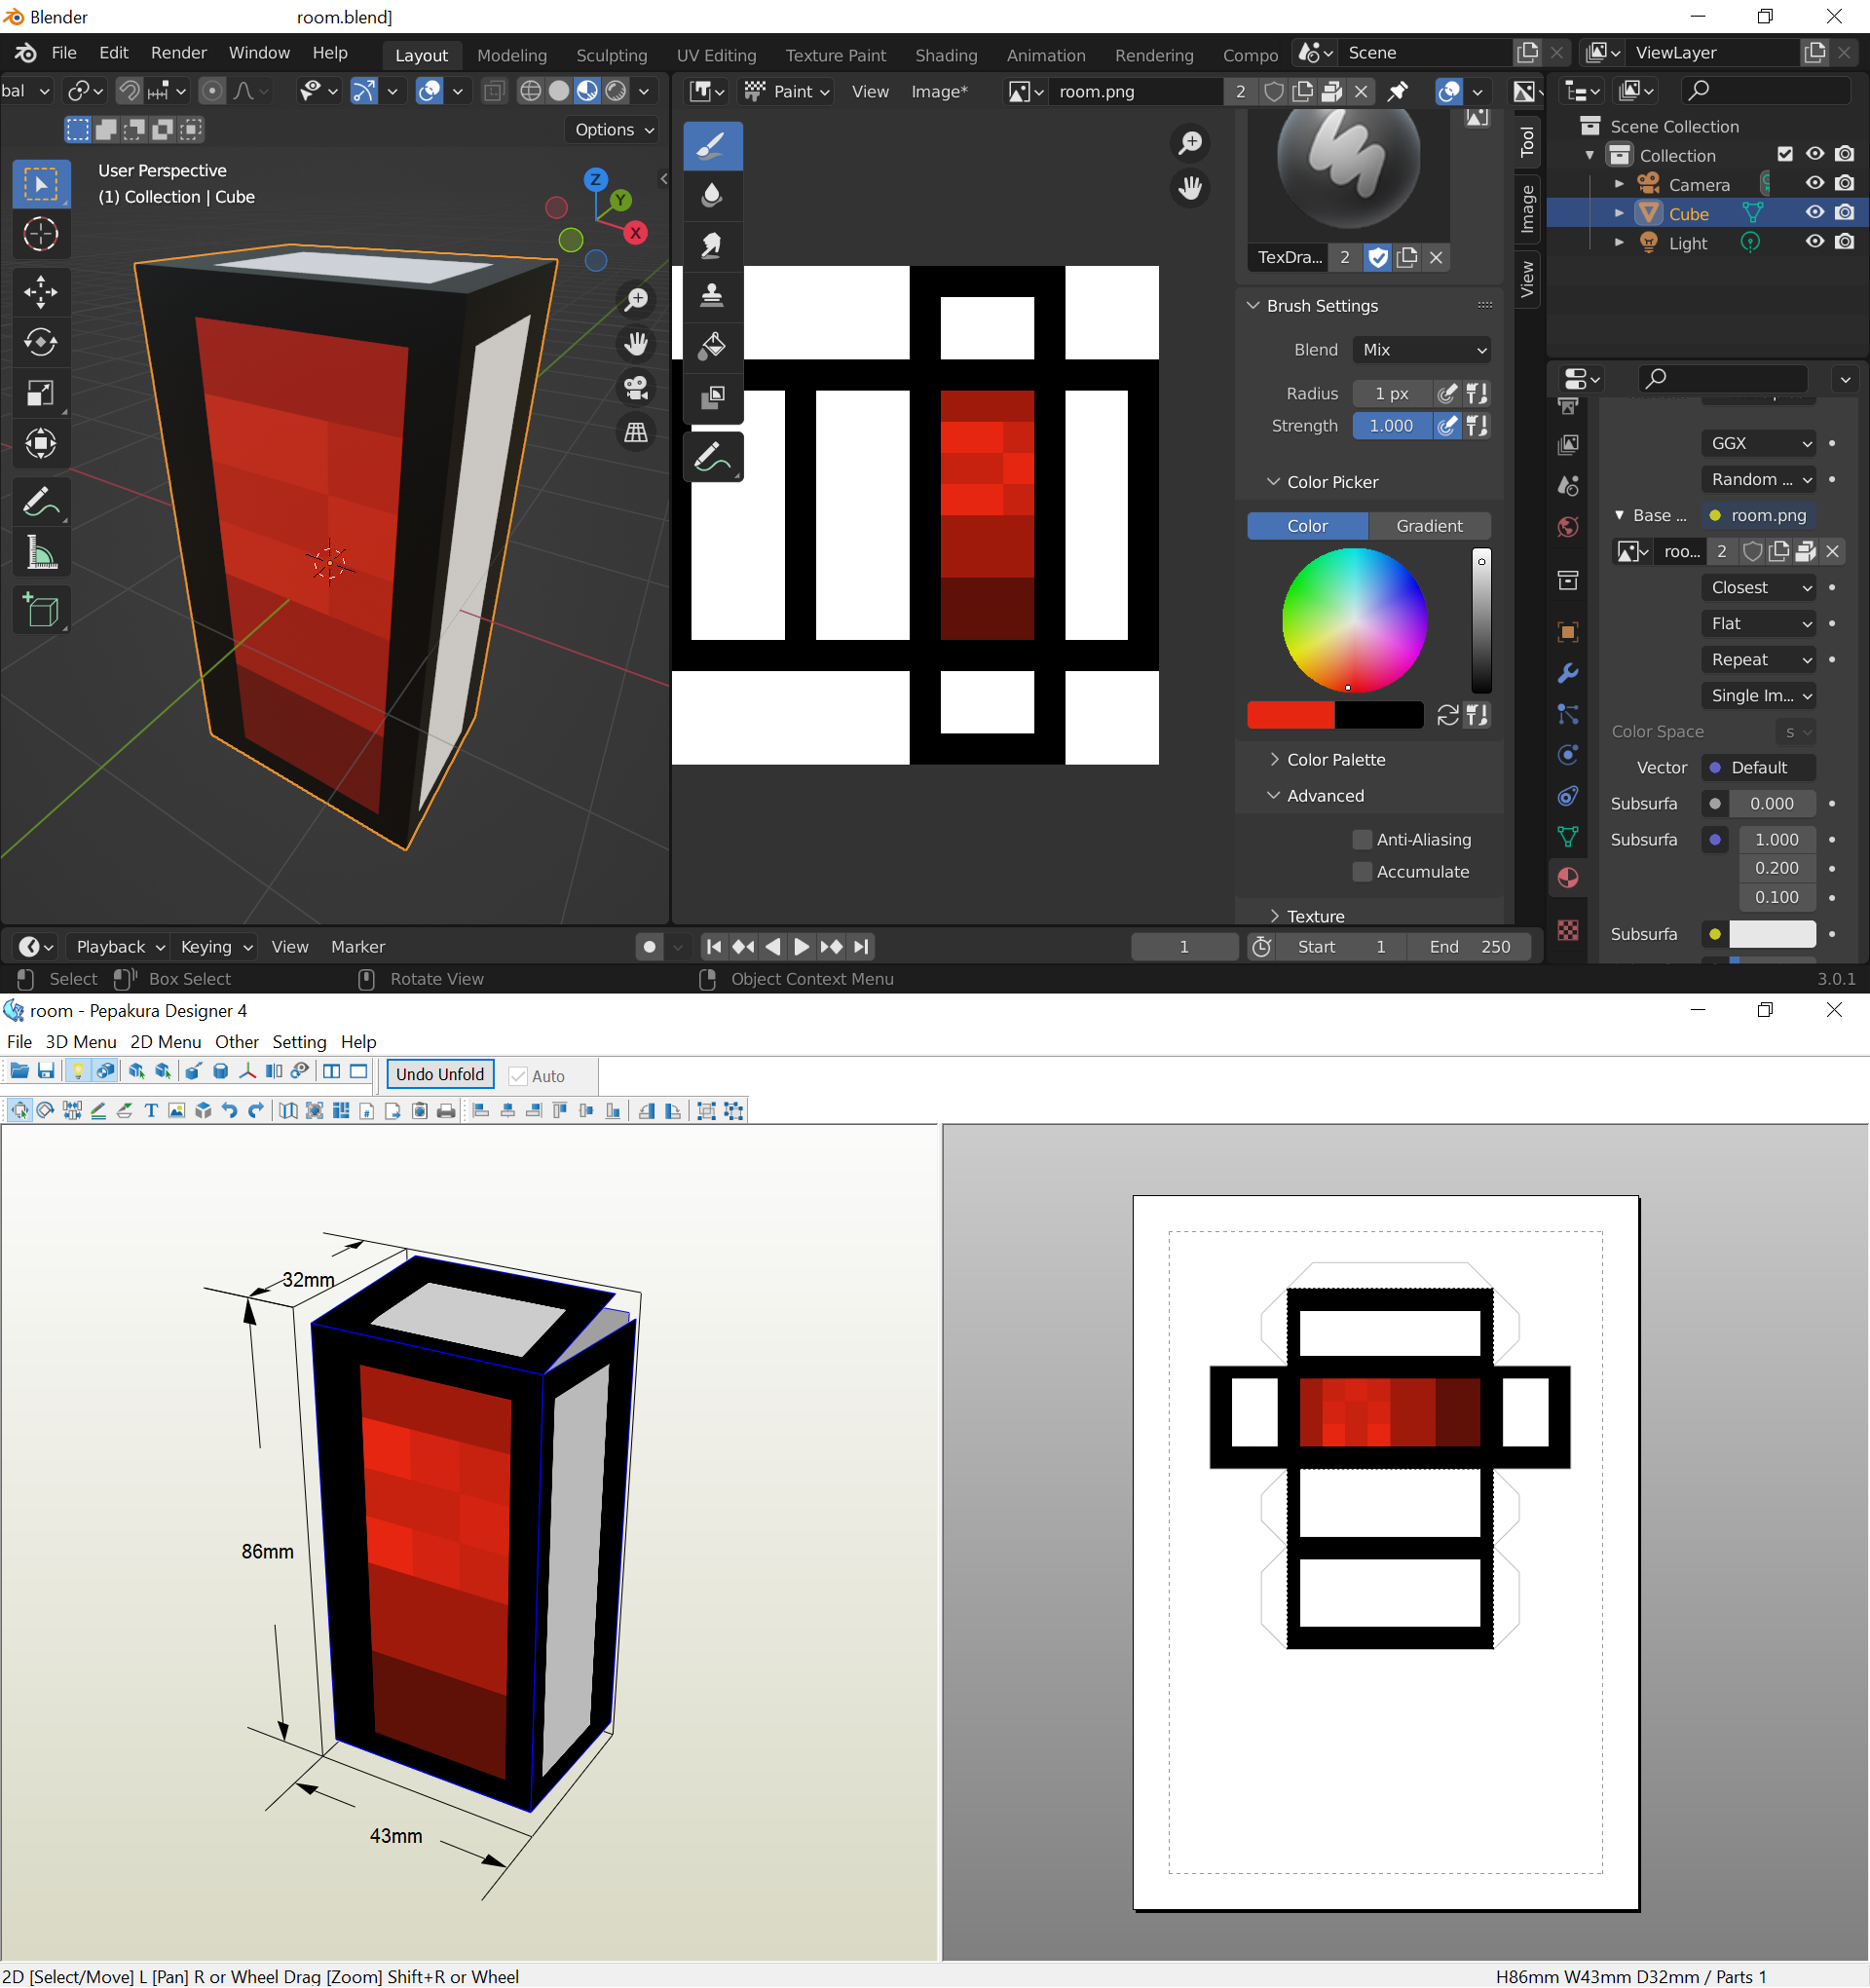The image size is (1870, 1988).
Task: Select the Fill bucket tool in image editor
Action: [x=712, y=346]
